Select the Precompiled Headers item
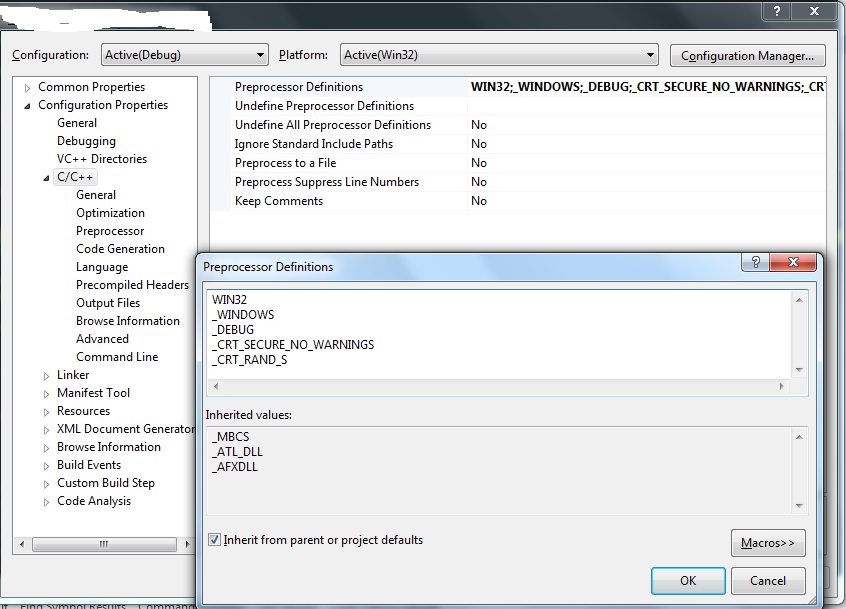Screen dimensions: 846x609 [133, 285]
